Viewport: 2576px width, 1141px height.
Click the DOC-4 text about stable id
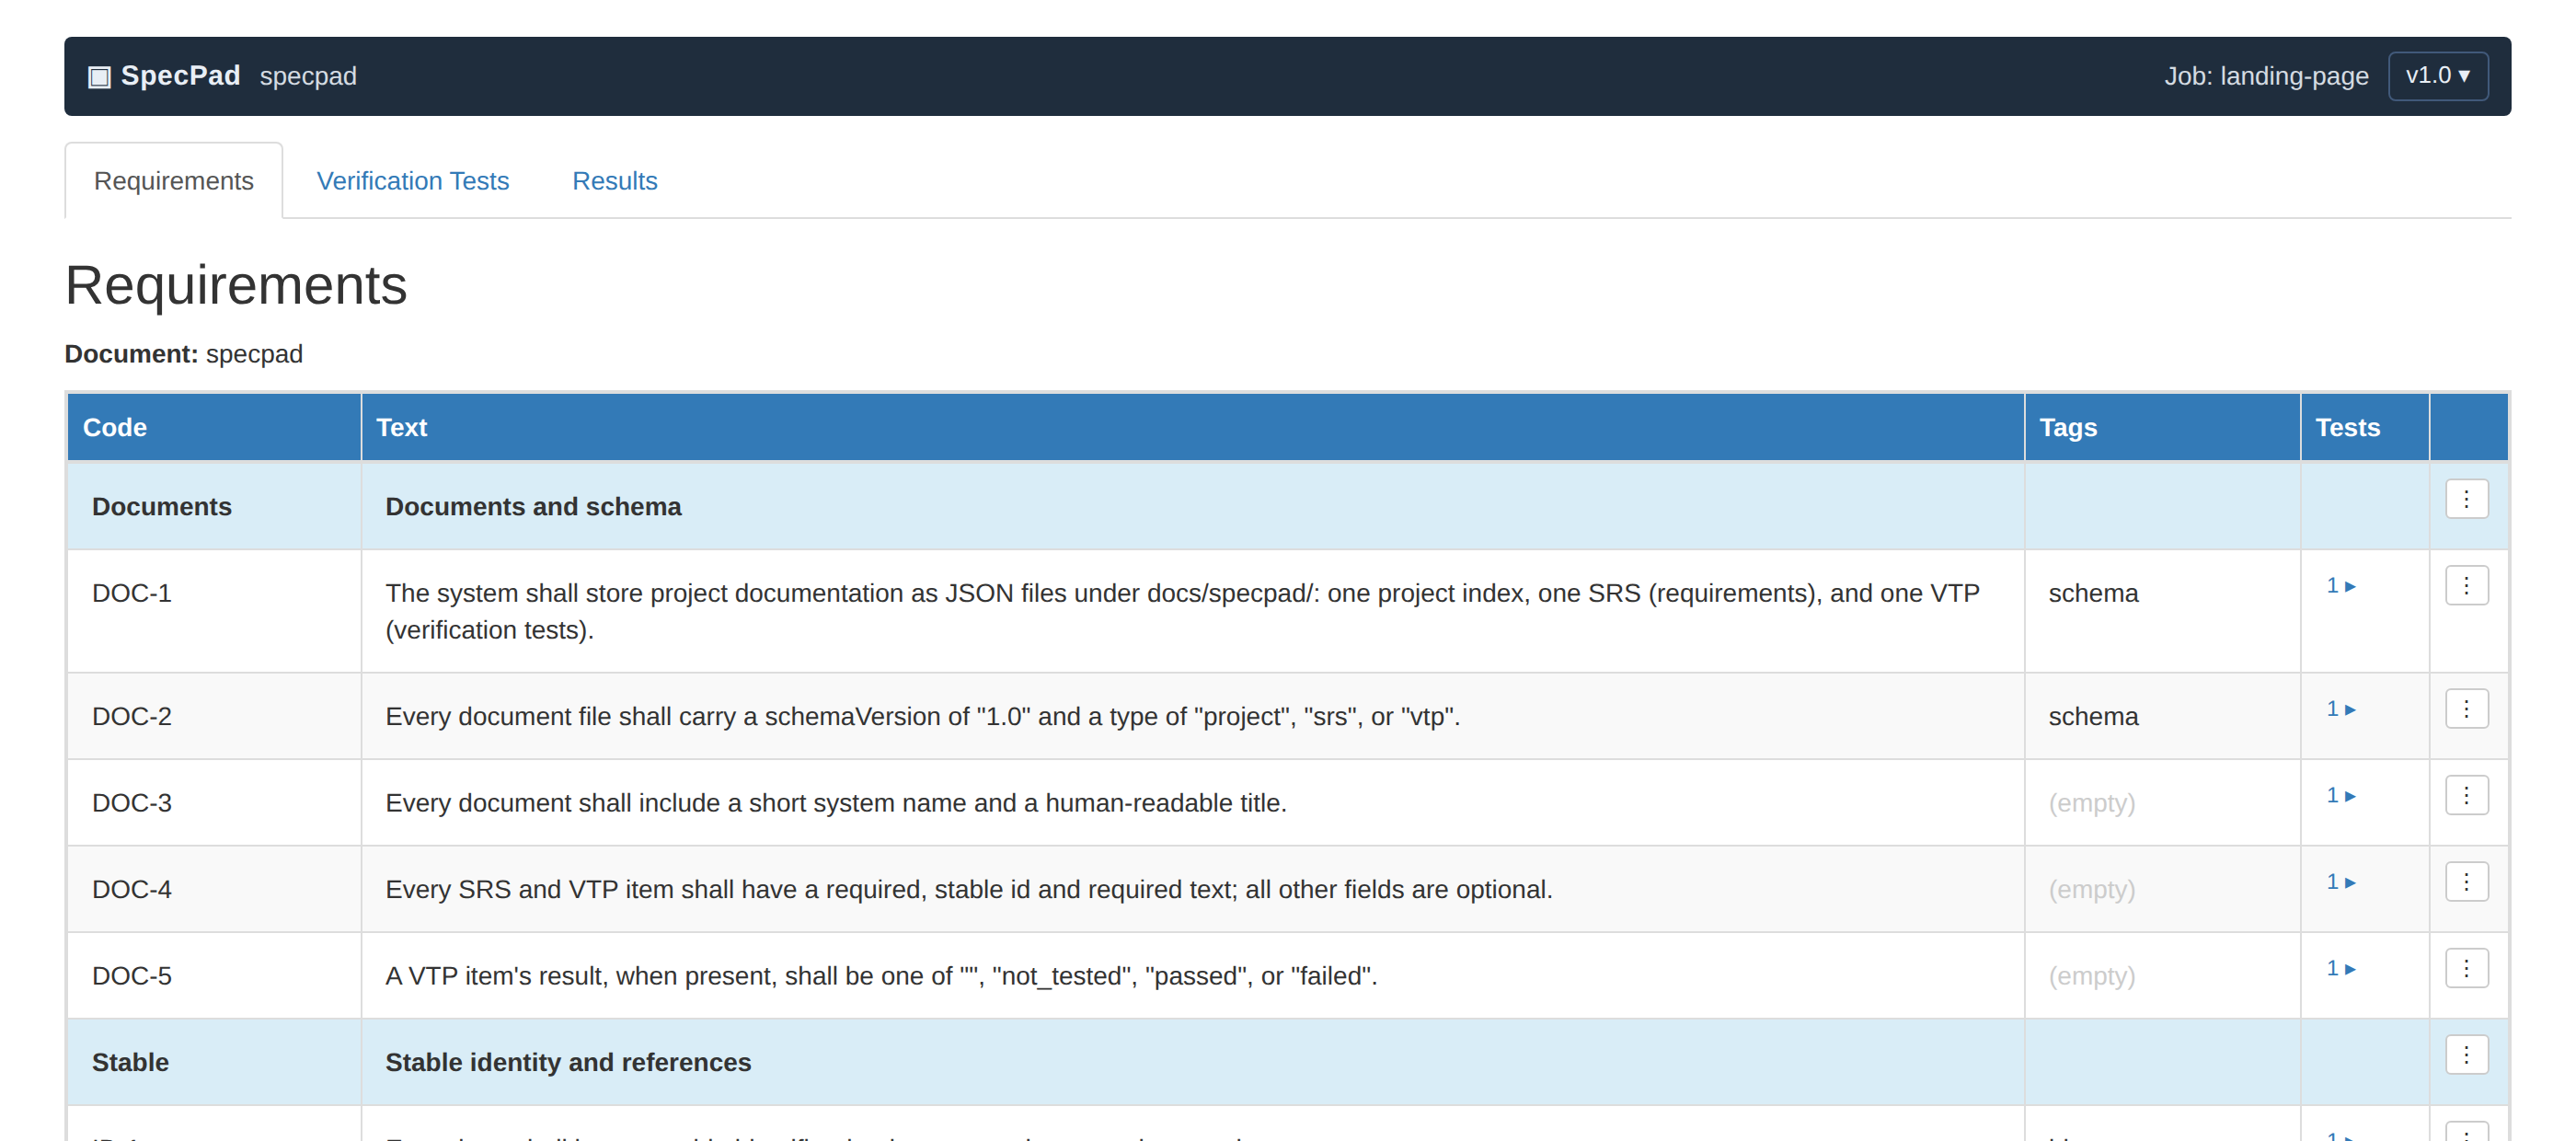[x=969, y=890]
